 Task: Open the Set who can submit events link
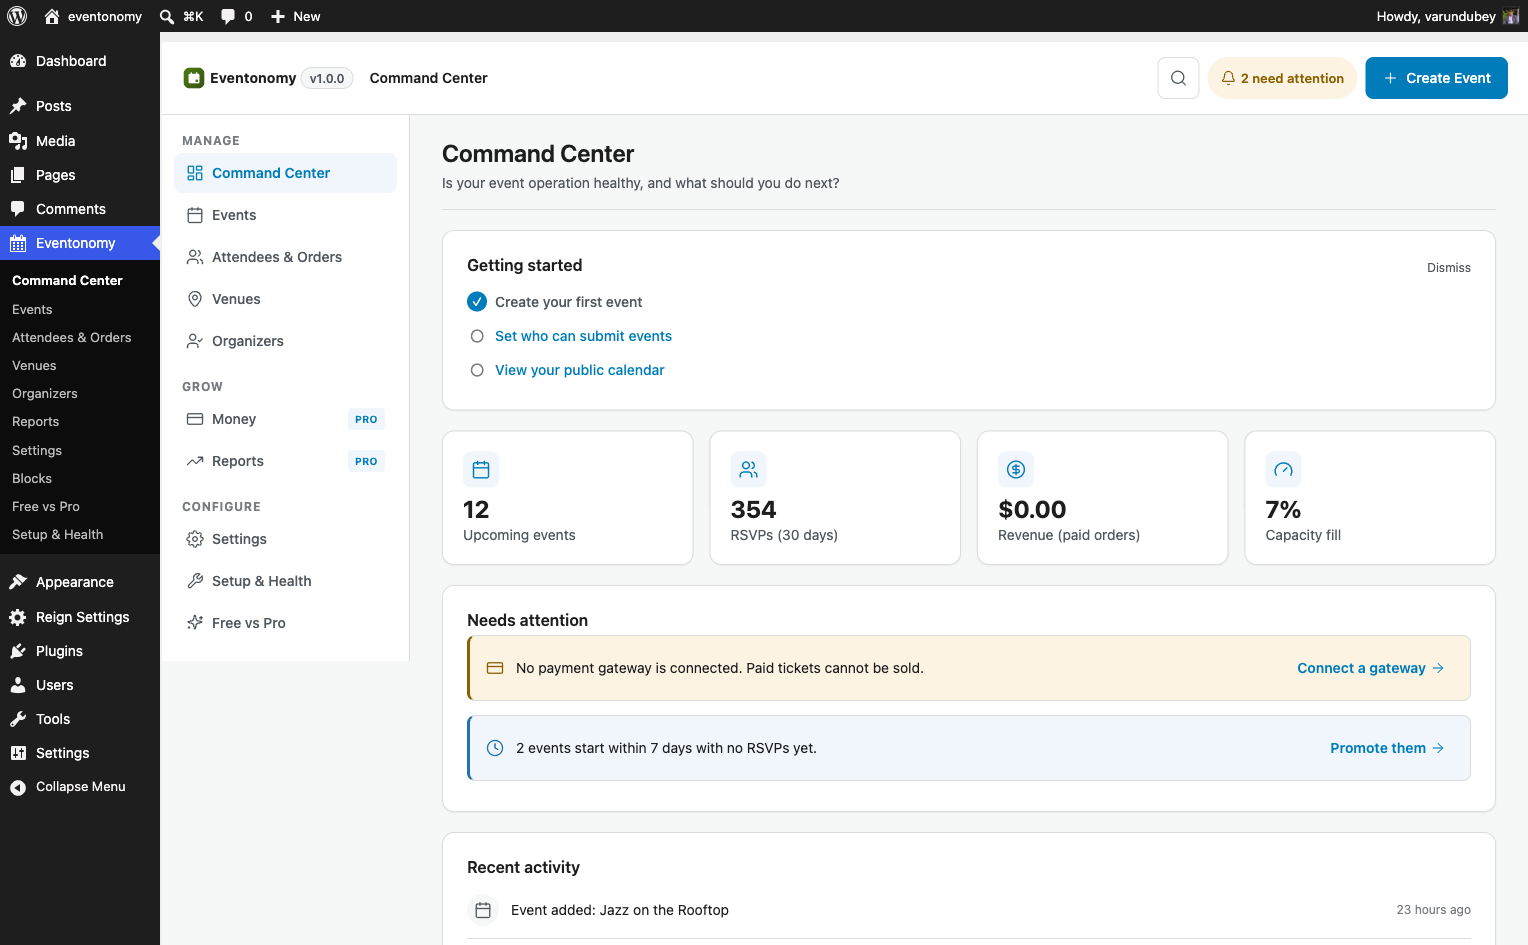pyautogui.click(x=583, y=336)
